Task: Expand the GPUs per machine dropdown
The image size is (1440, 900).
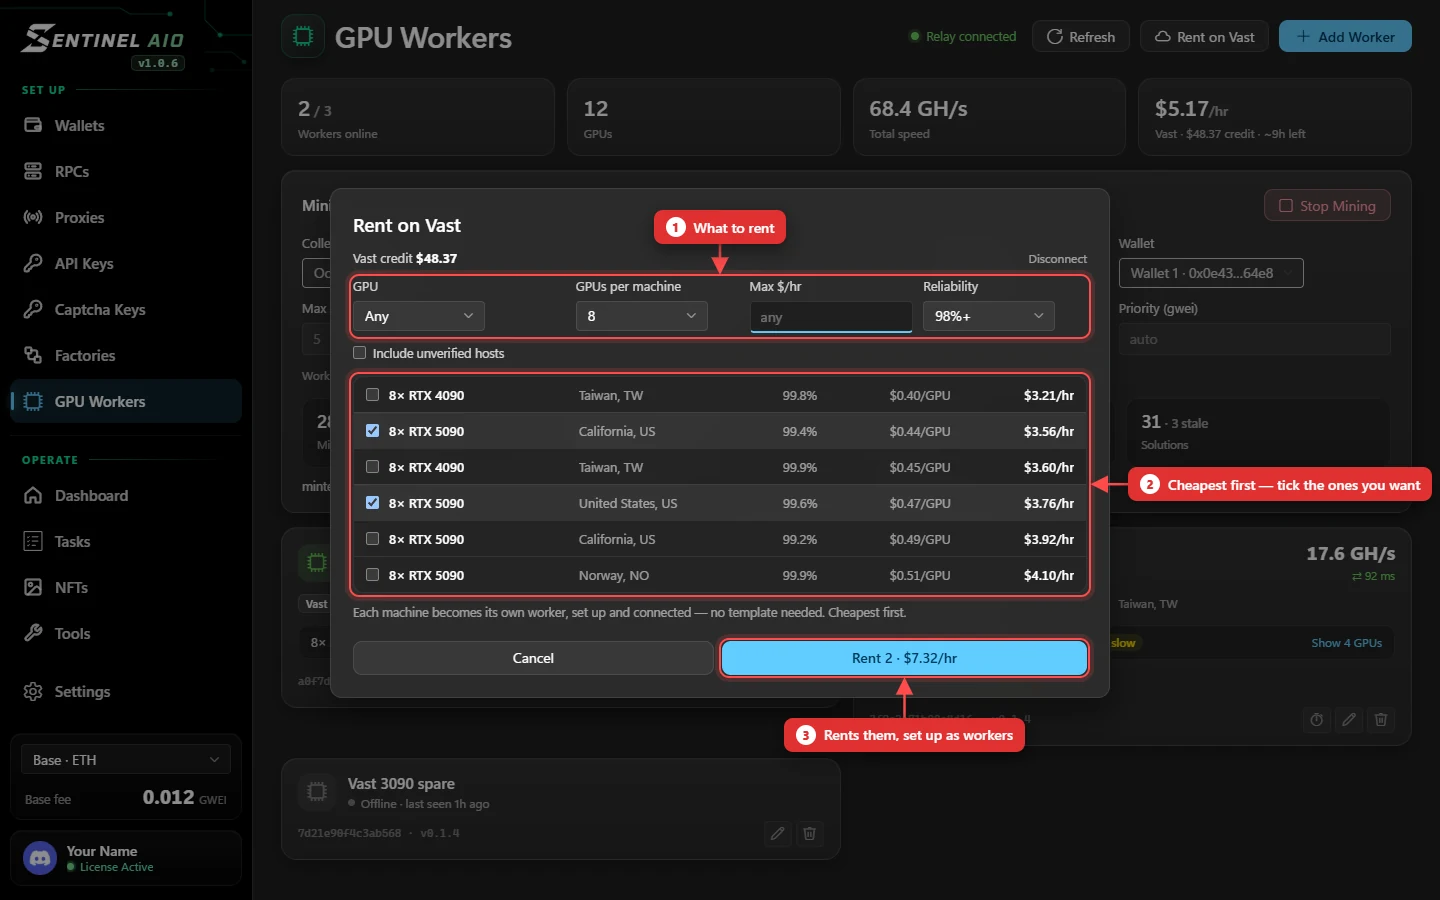Action: point(642,316)
